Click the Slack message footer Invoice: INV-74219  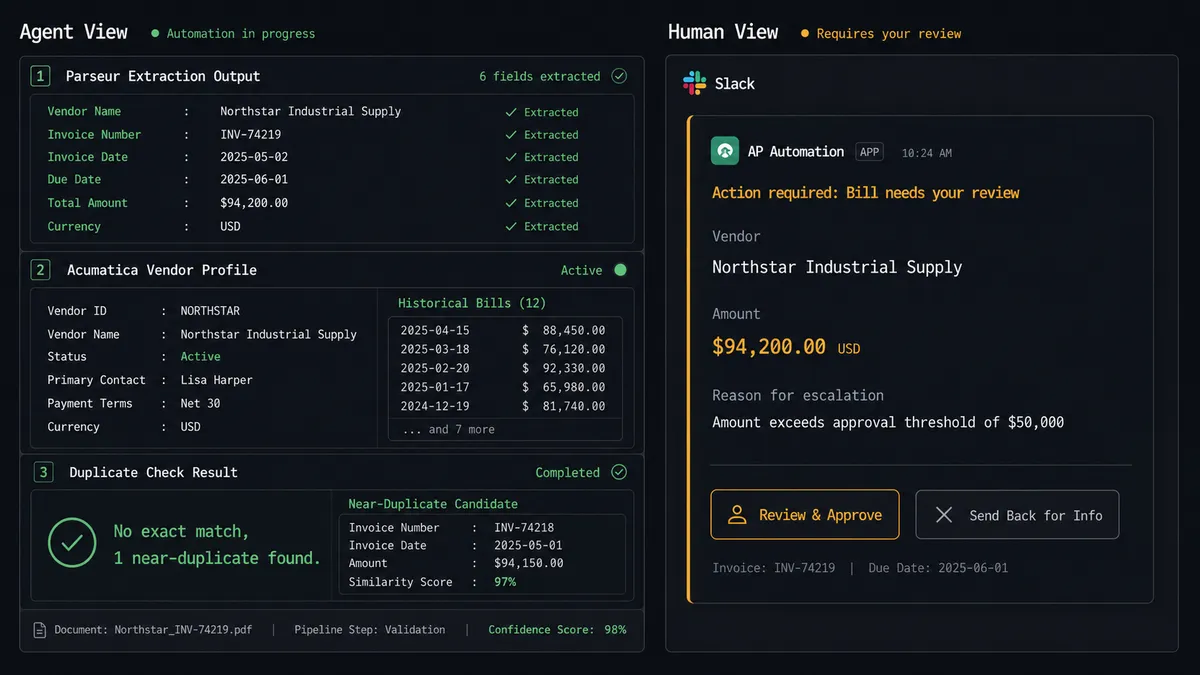(x=774, y=568)
